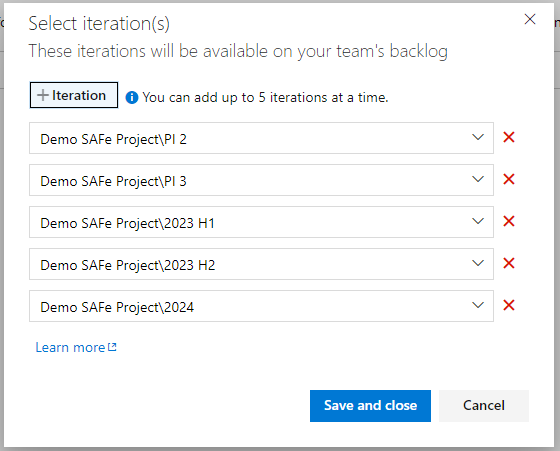
Task: Click the blue info icon
Action: pyautogui.click(x=132, y=97)
